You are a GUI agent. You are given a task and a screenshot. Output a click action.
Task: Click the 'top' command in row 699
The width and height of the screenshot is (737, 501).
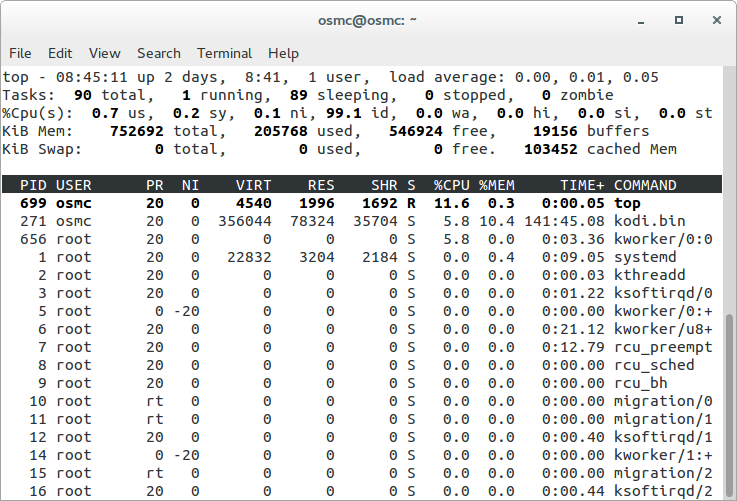[627, 204]
